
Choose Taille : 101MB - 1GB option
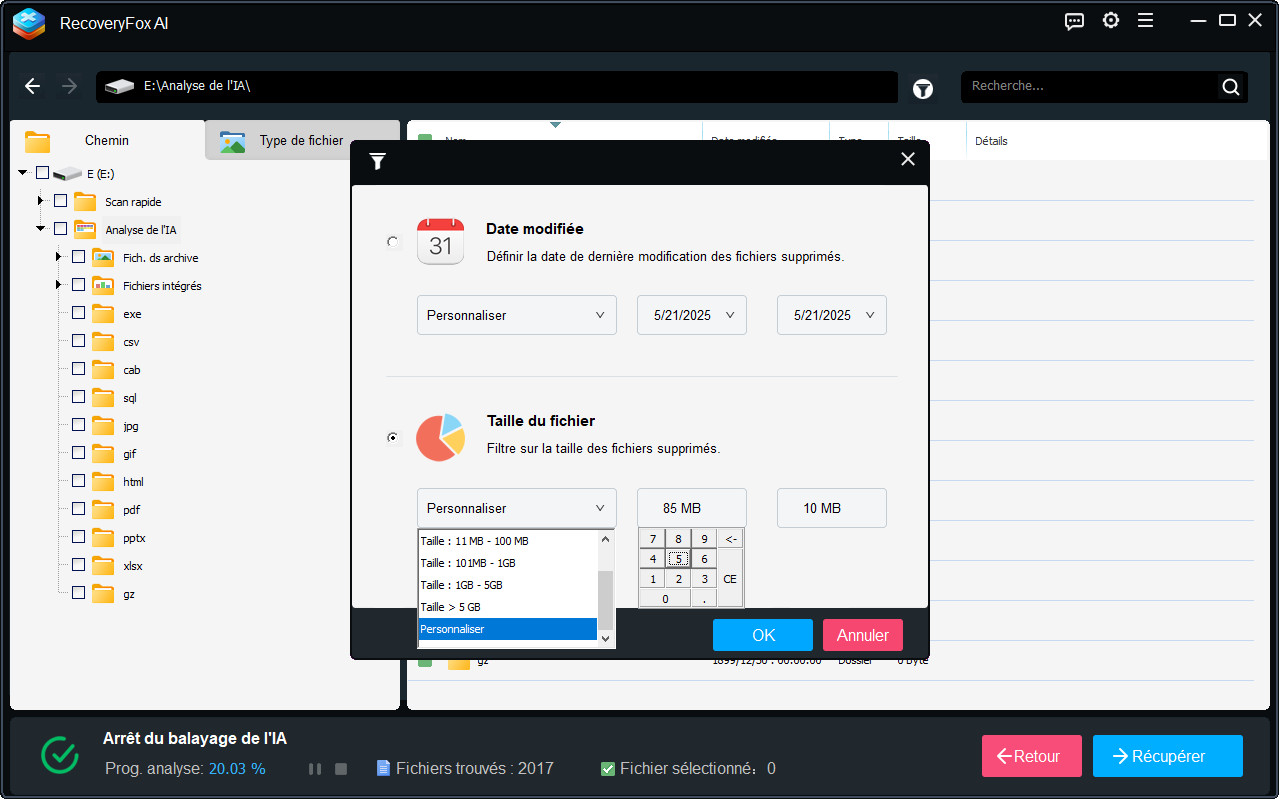click(507, 563)
